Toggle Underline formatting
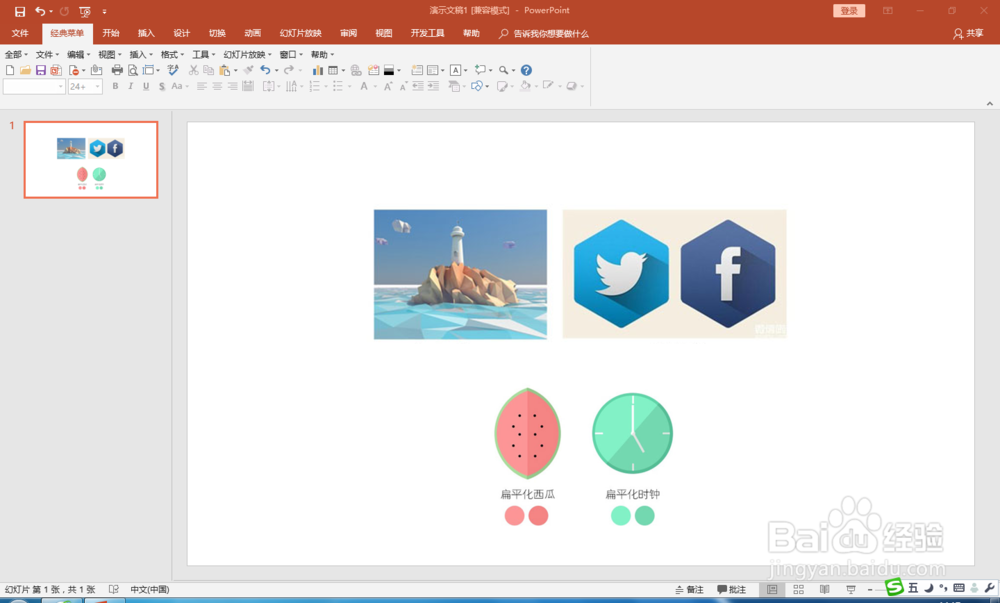 pyautogui.click(x=146, y=86)
